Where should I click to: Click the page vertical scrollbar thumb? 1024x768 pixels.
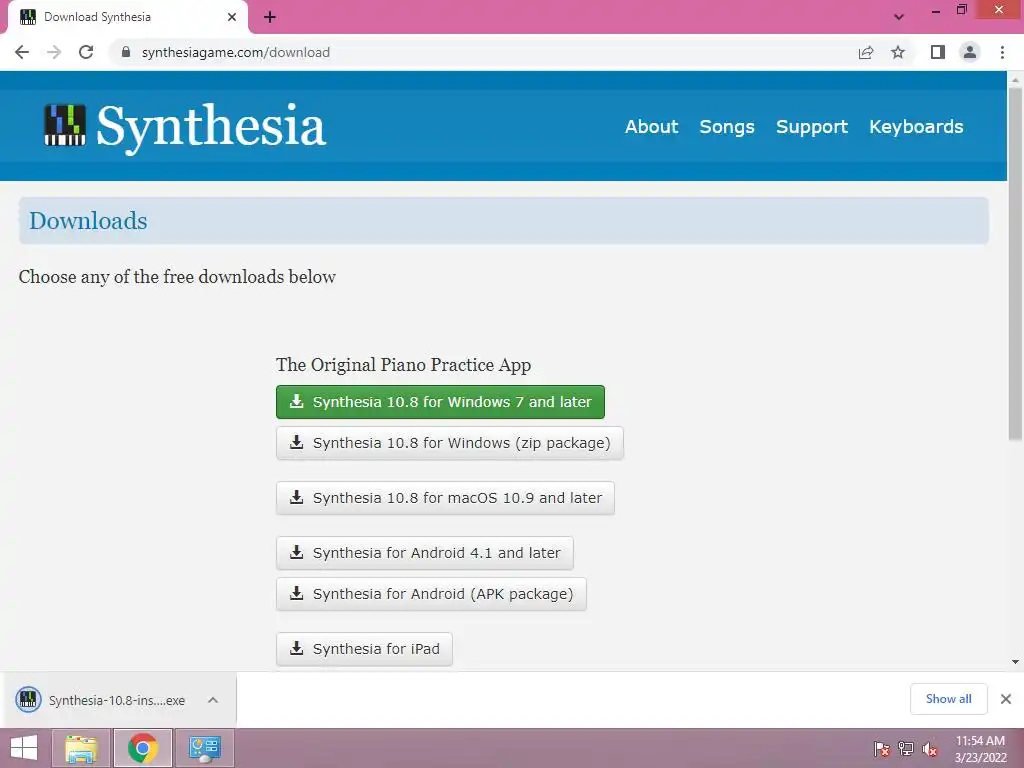1015,264
